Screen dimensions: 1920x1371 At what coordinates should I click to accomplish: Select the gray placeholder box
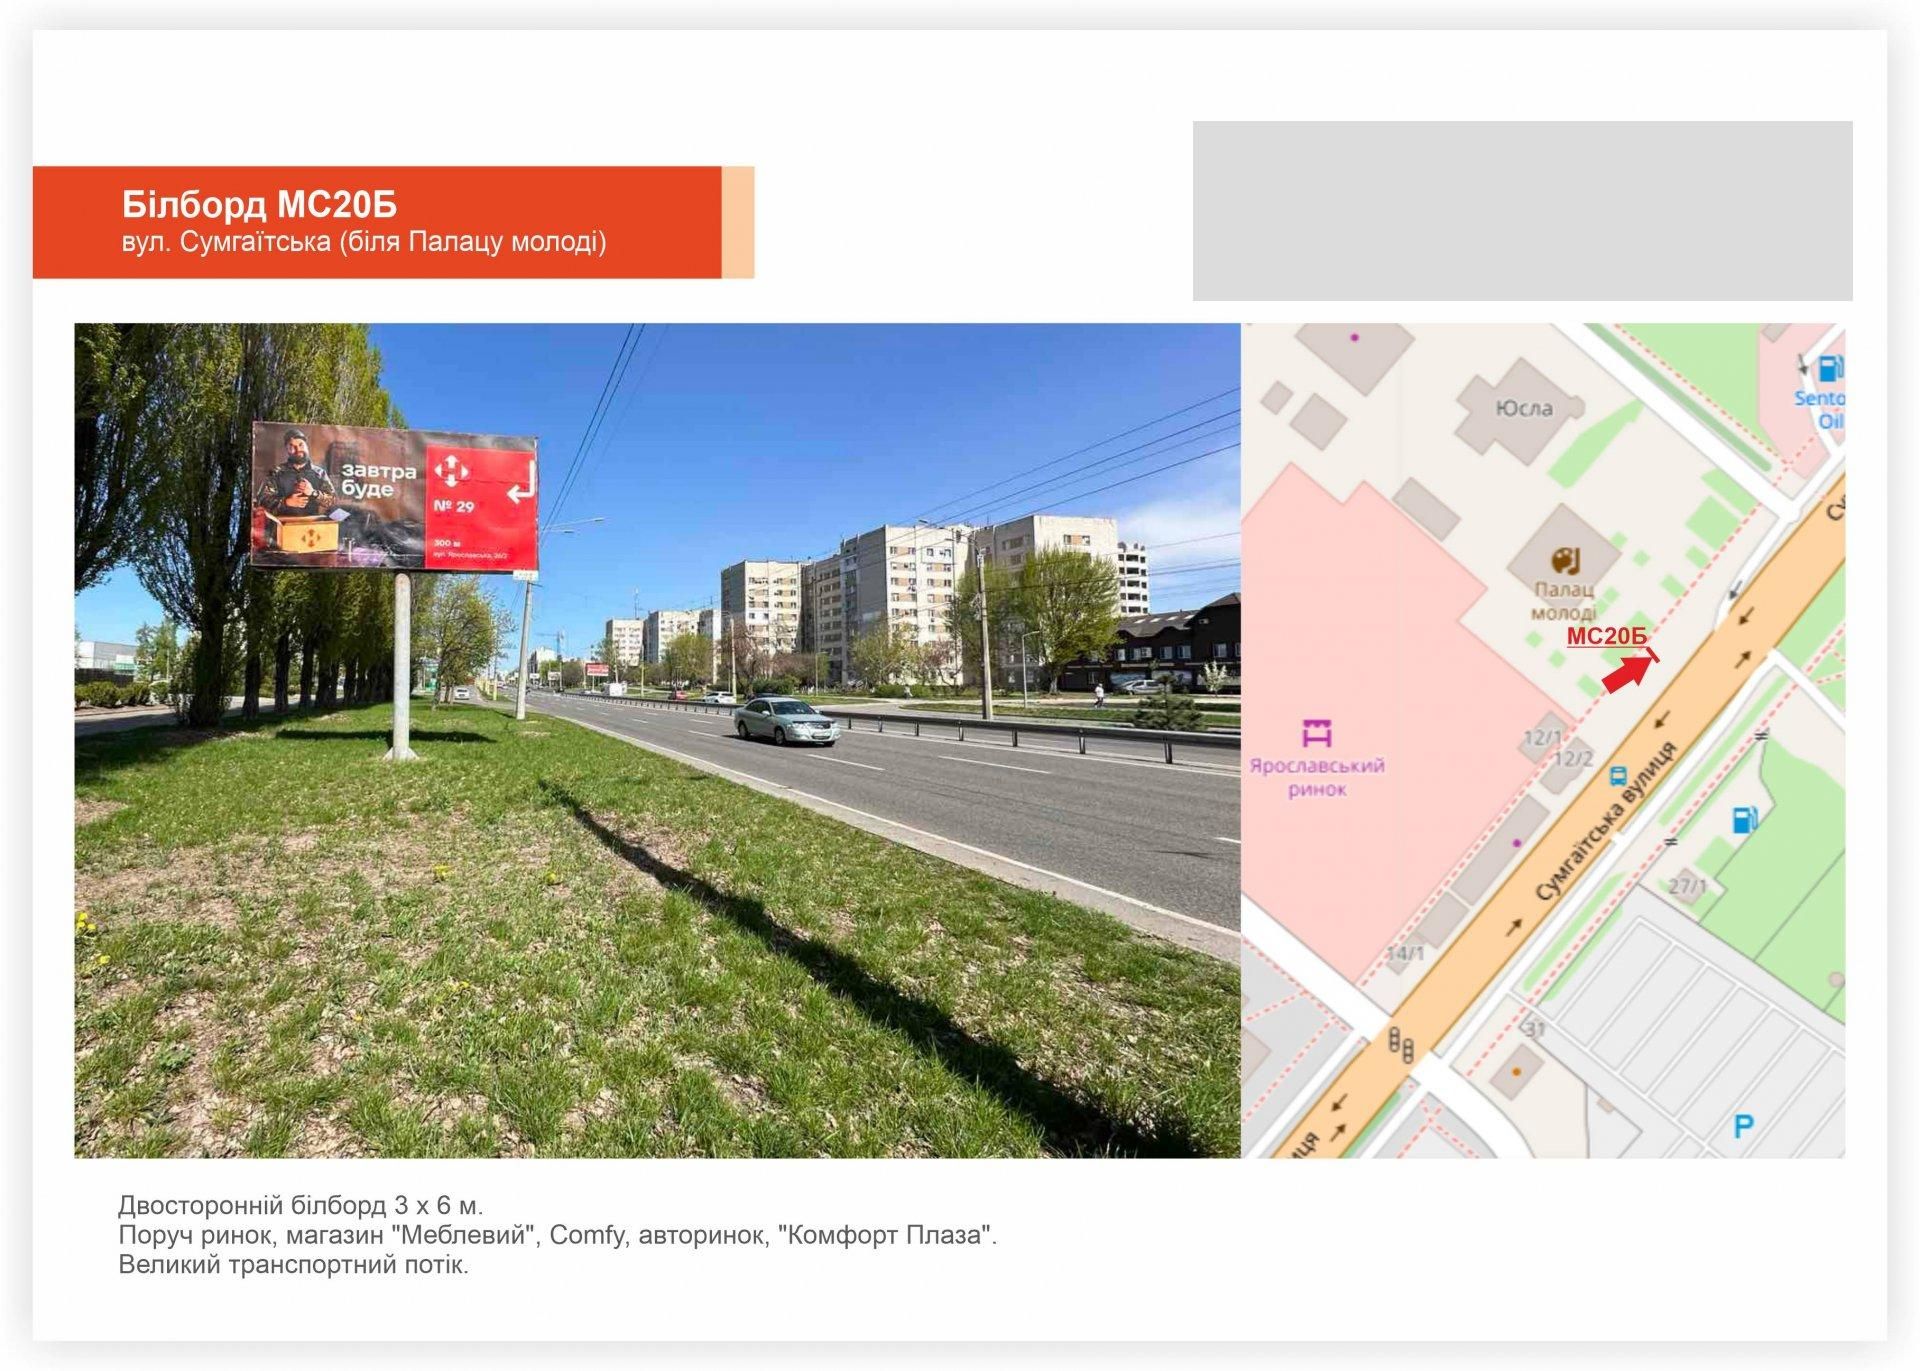coord(1522,211)
